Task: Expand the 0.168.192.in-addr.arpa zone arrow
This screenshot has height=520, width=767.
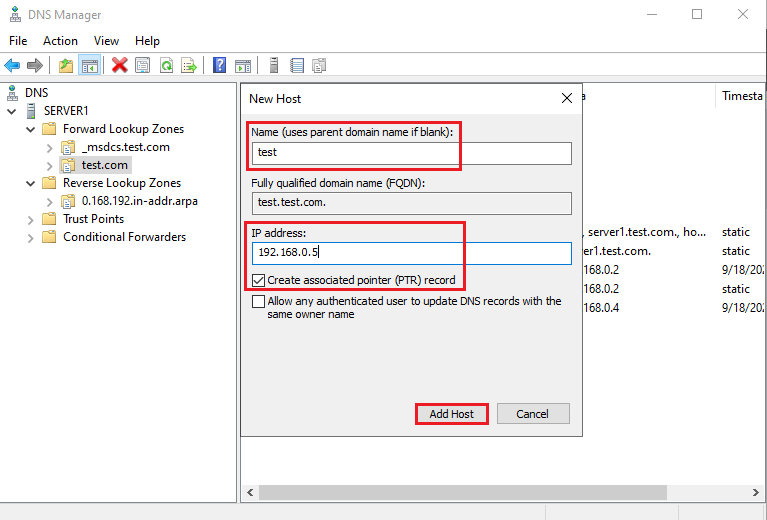Action: click(x=50, y=201)
